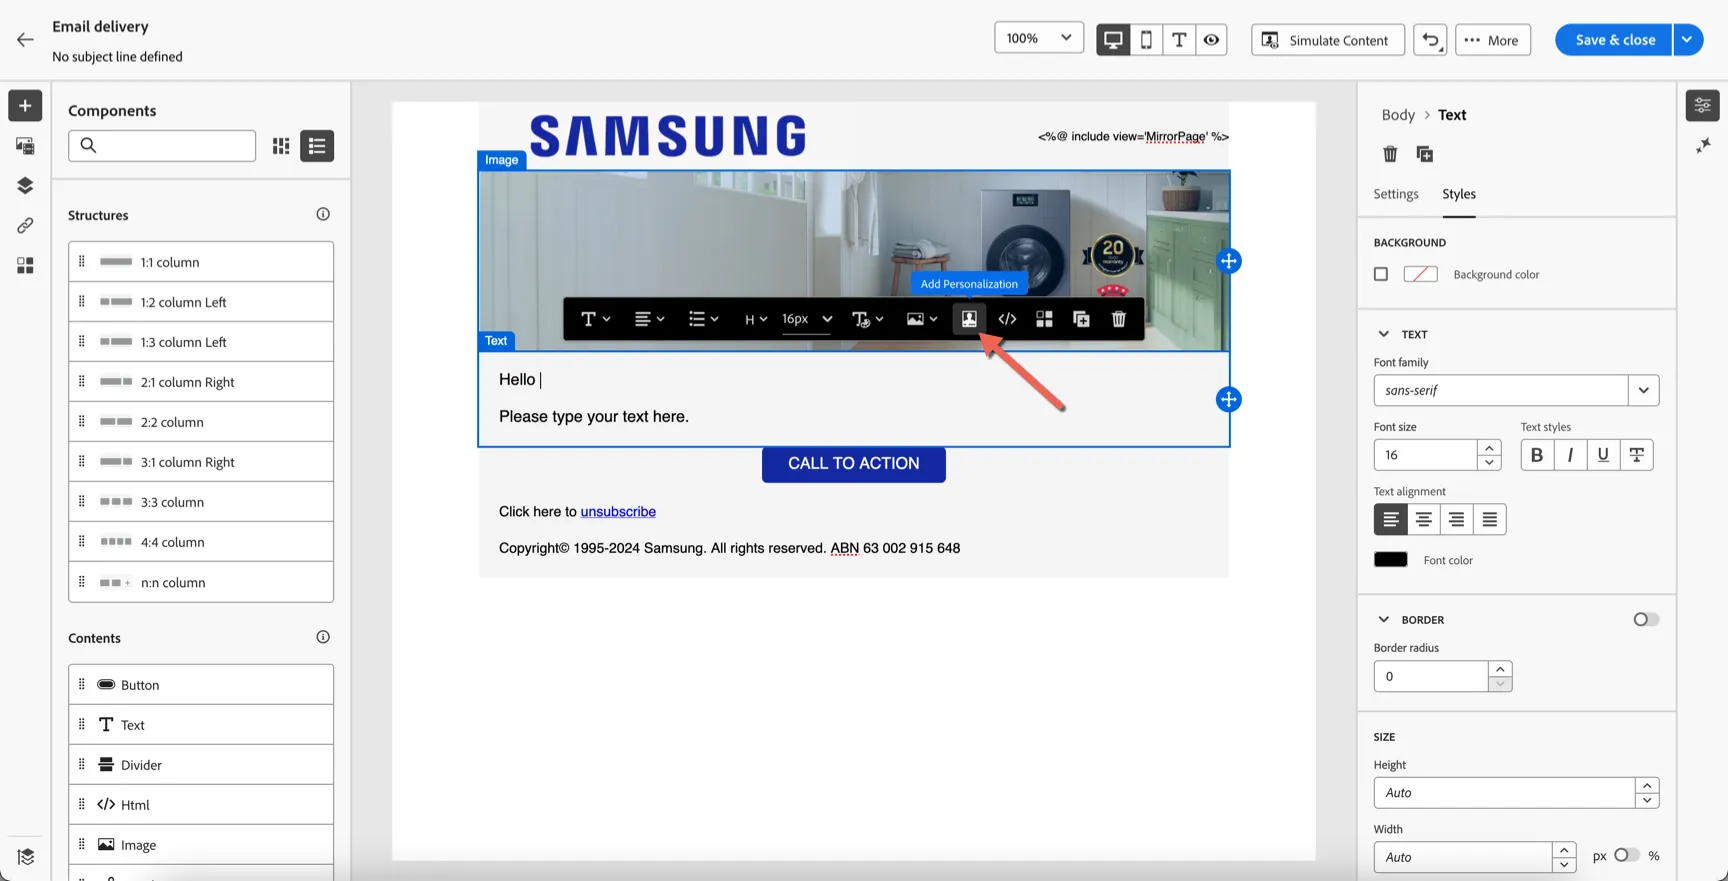Screen dimensions: 1728x881
Task: Toggle Width unit between px and percent
Action: click(x=1627, y=855)
